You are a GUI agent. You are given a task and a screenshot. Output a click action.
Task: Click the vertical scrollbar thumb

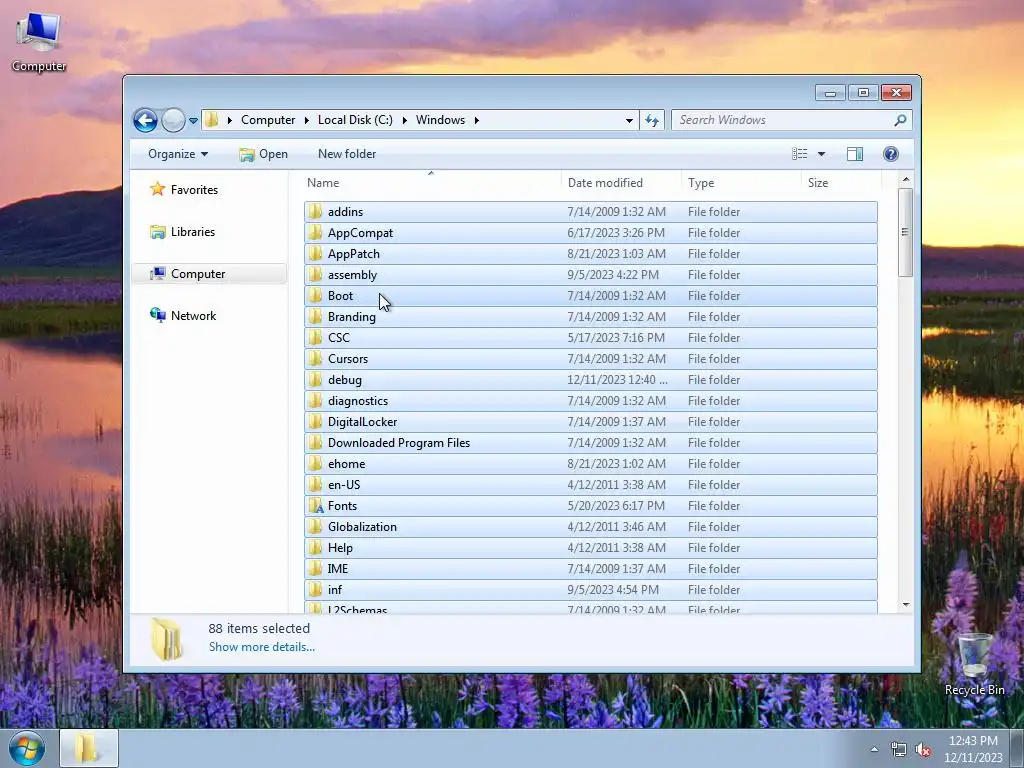(905, 232)
